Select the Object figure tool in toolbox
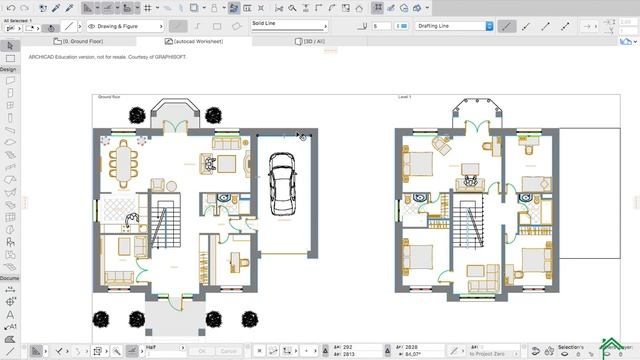 click(x=10, y=242)
